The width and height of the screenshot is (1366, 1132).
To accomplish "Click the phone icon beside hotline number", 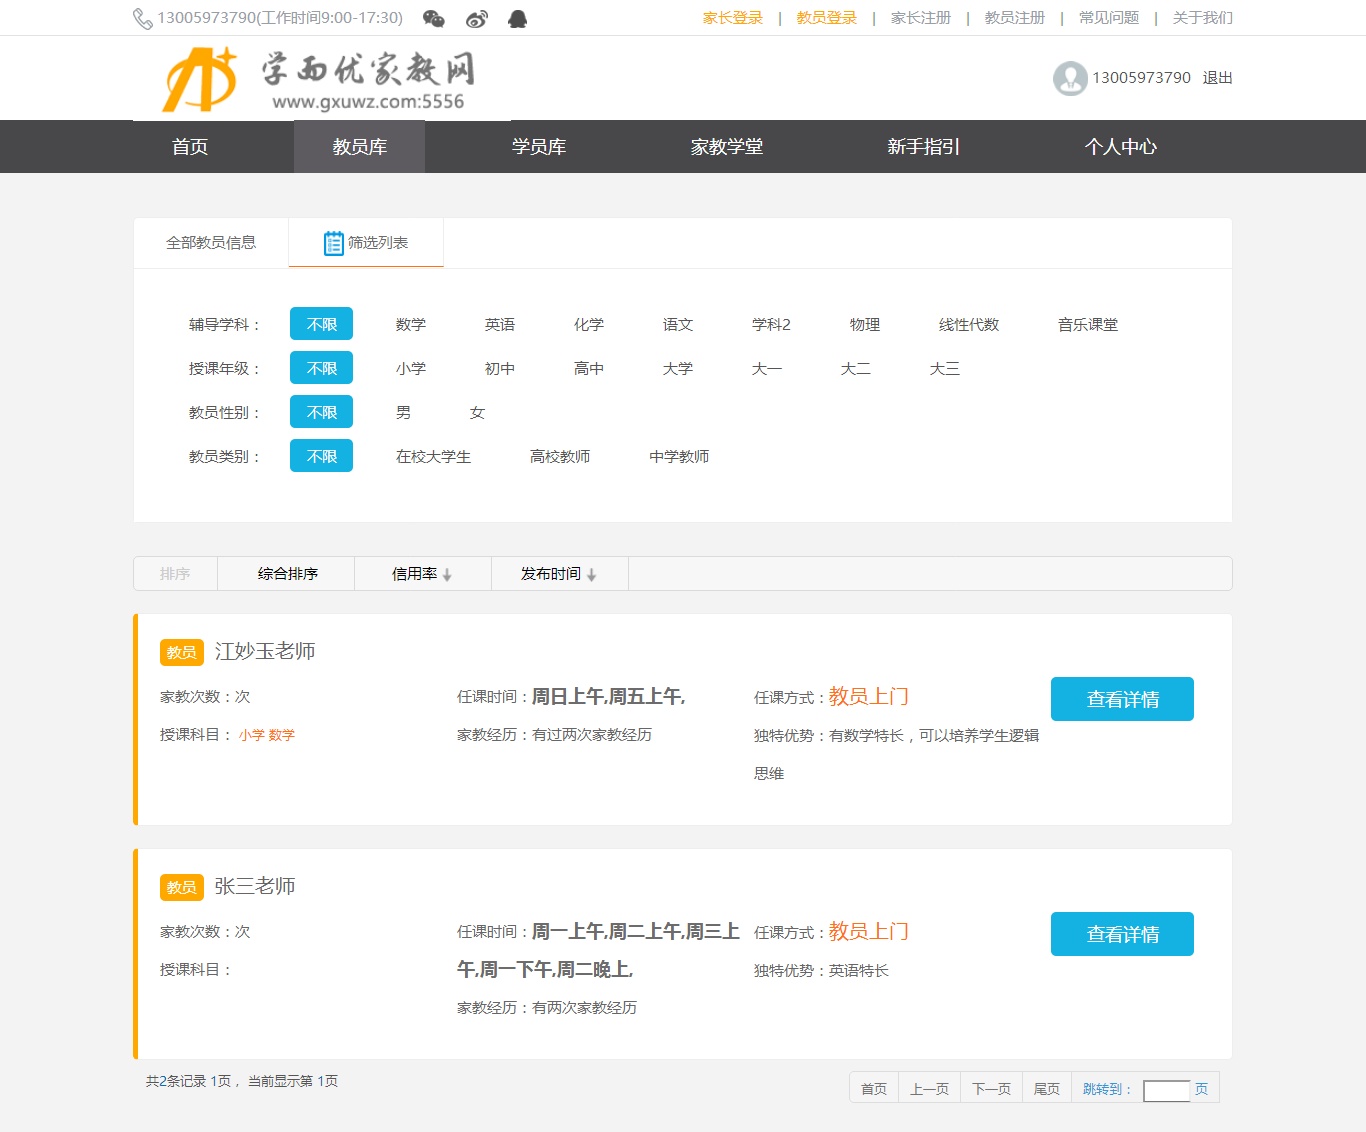I will click(143, 18).
